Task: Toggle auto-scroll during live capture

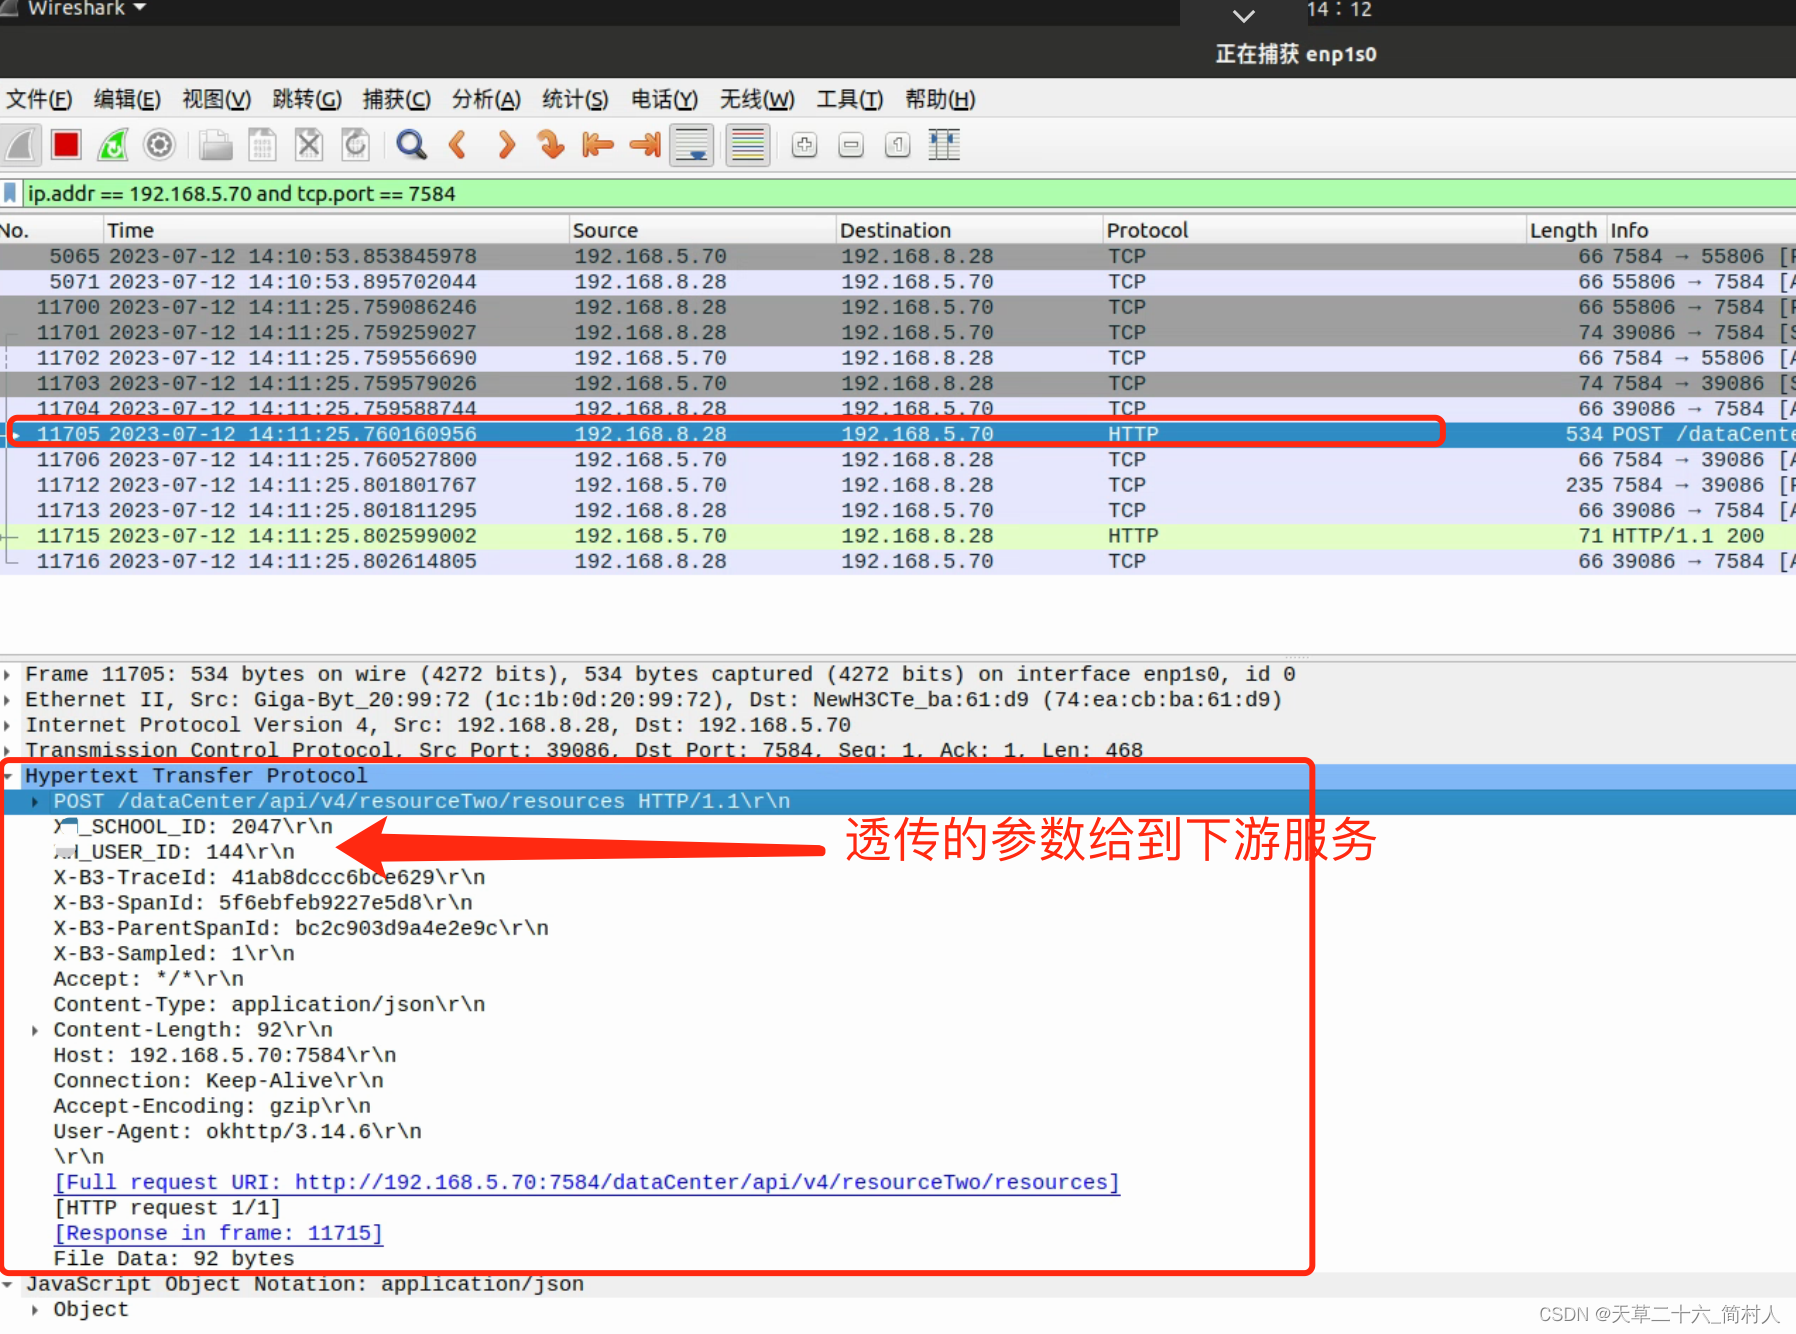Action: [x=692, y=145]
